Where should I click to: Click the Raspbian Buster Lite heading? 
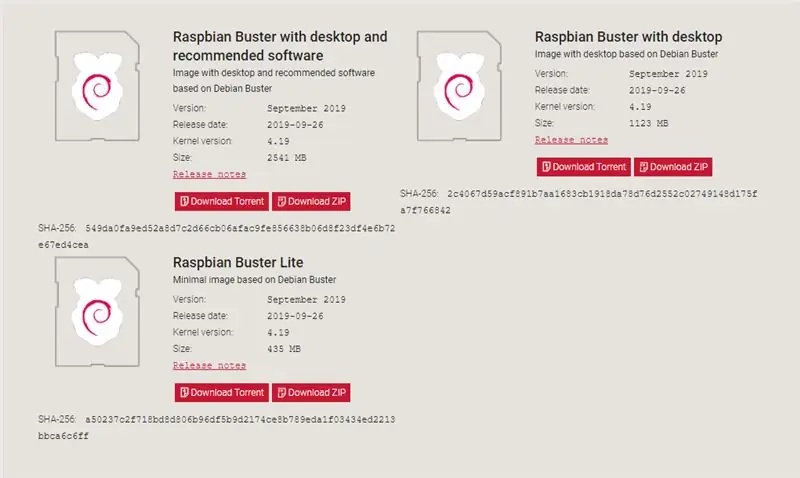tap(238, 262)
